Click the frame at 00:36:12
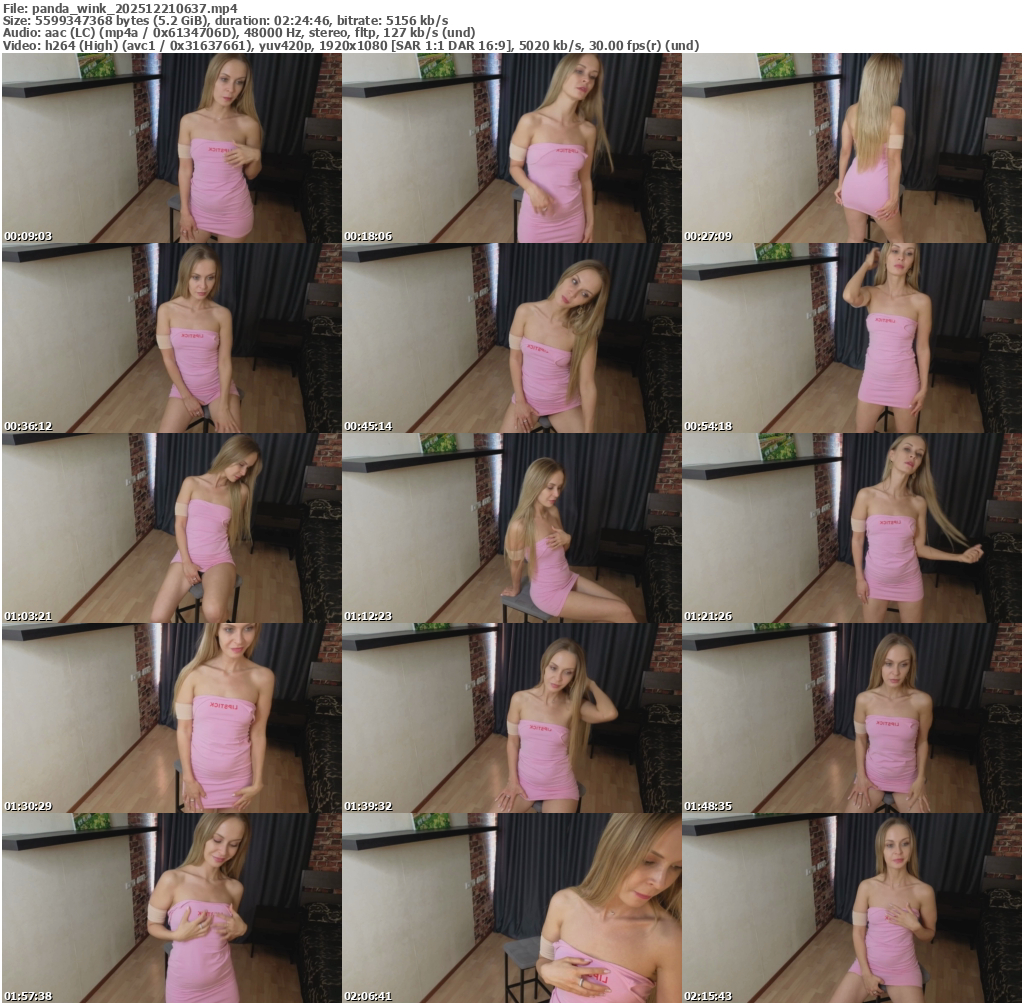Image resolution: width=1024 pixels, height=1003 pixels. click(x=171, y=337)
